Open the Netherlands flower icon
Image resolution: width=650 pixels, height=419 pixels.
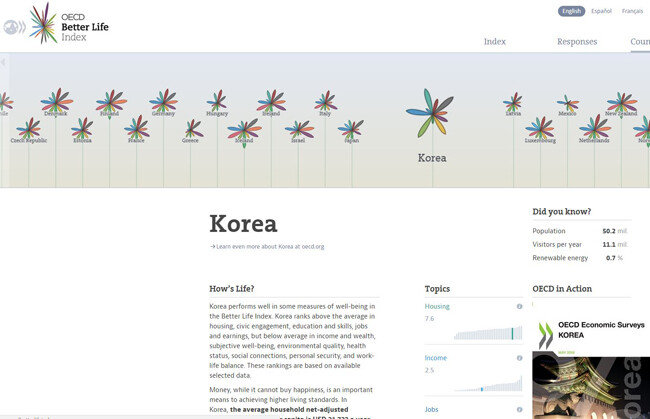click(595, 127)
